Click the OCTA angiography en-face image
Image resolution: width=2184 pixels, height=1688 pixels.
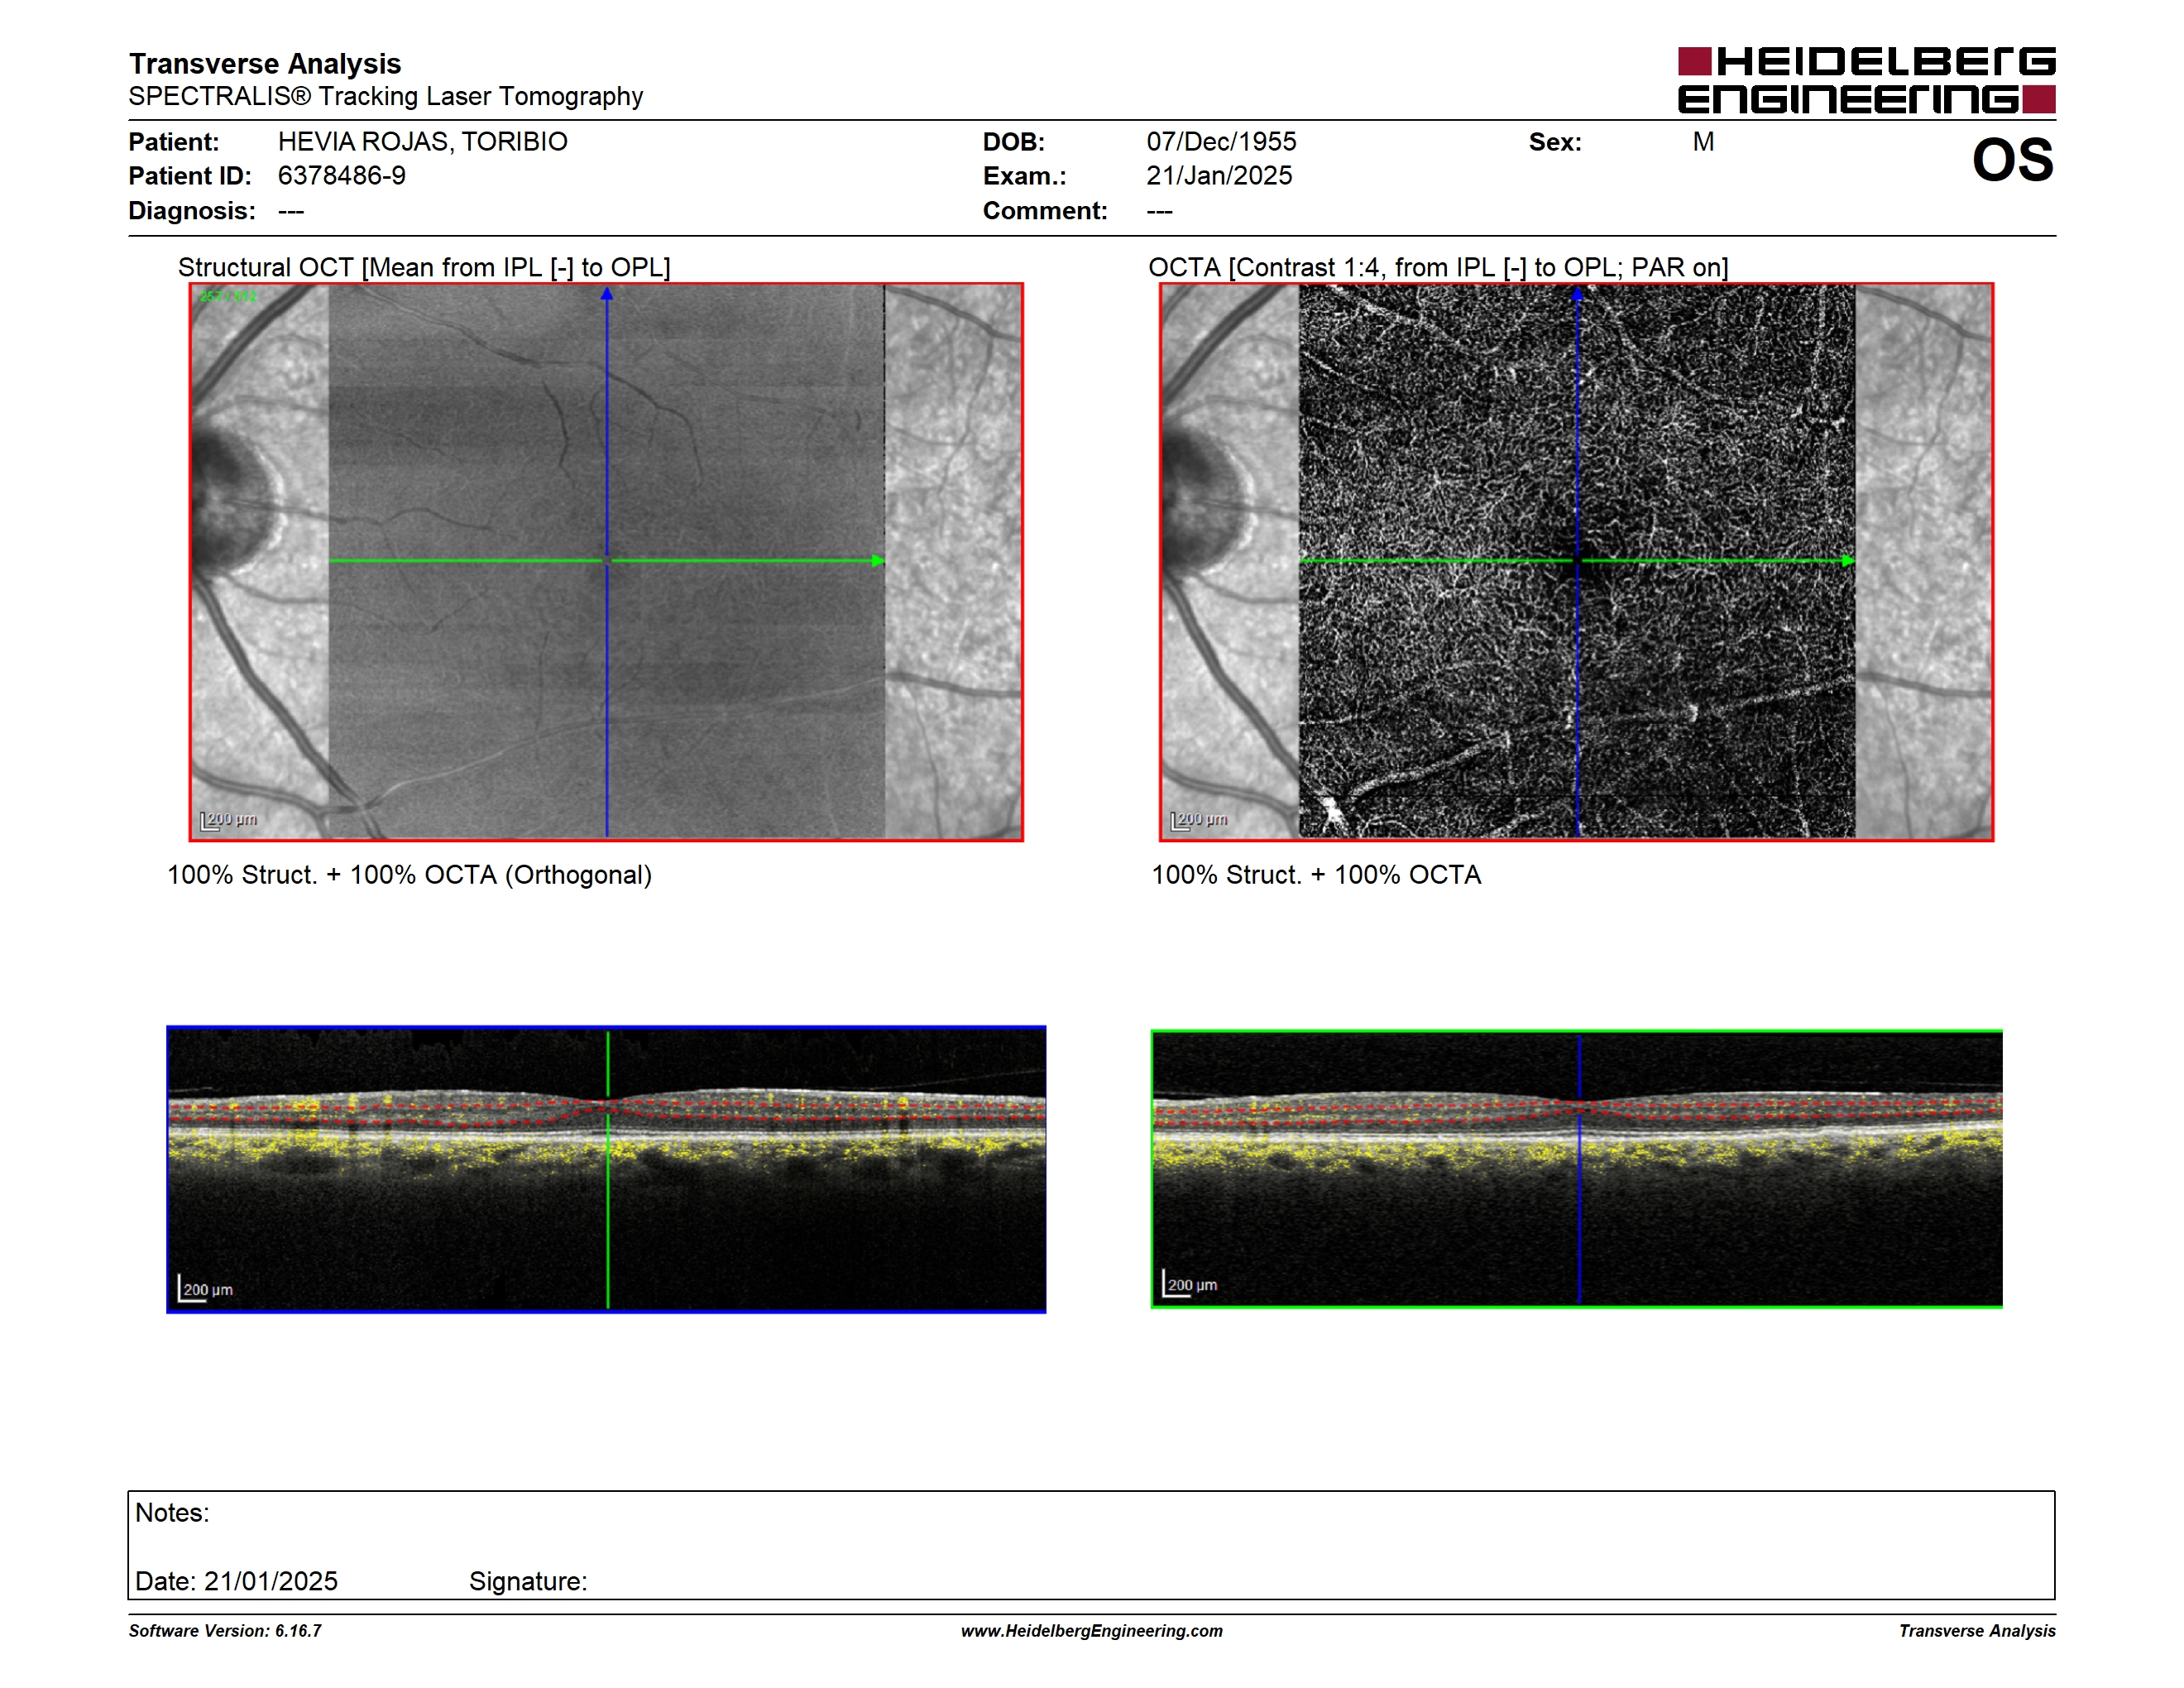tap(1576, 562)
